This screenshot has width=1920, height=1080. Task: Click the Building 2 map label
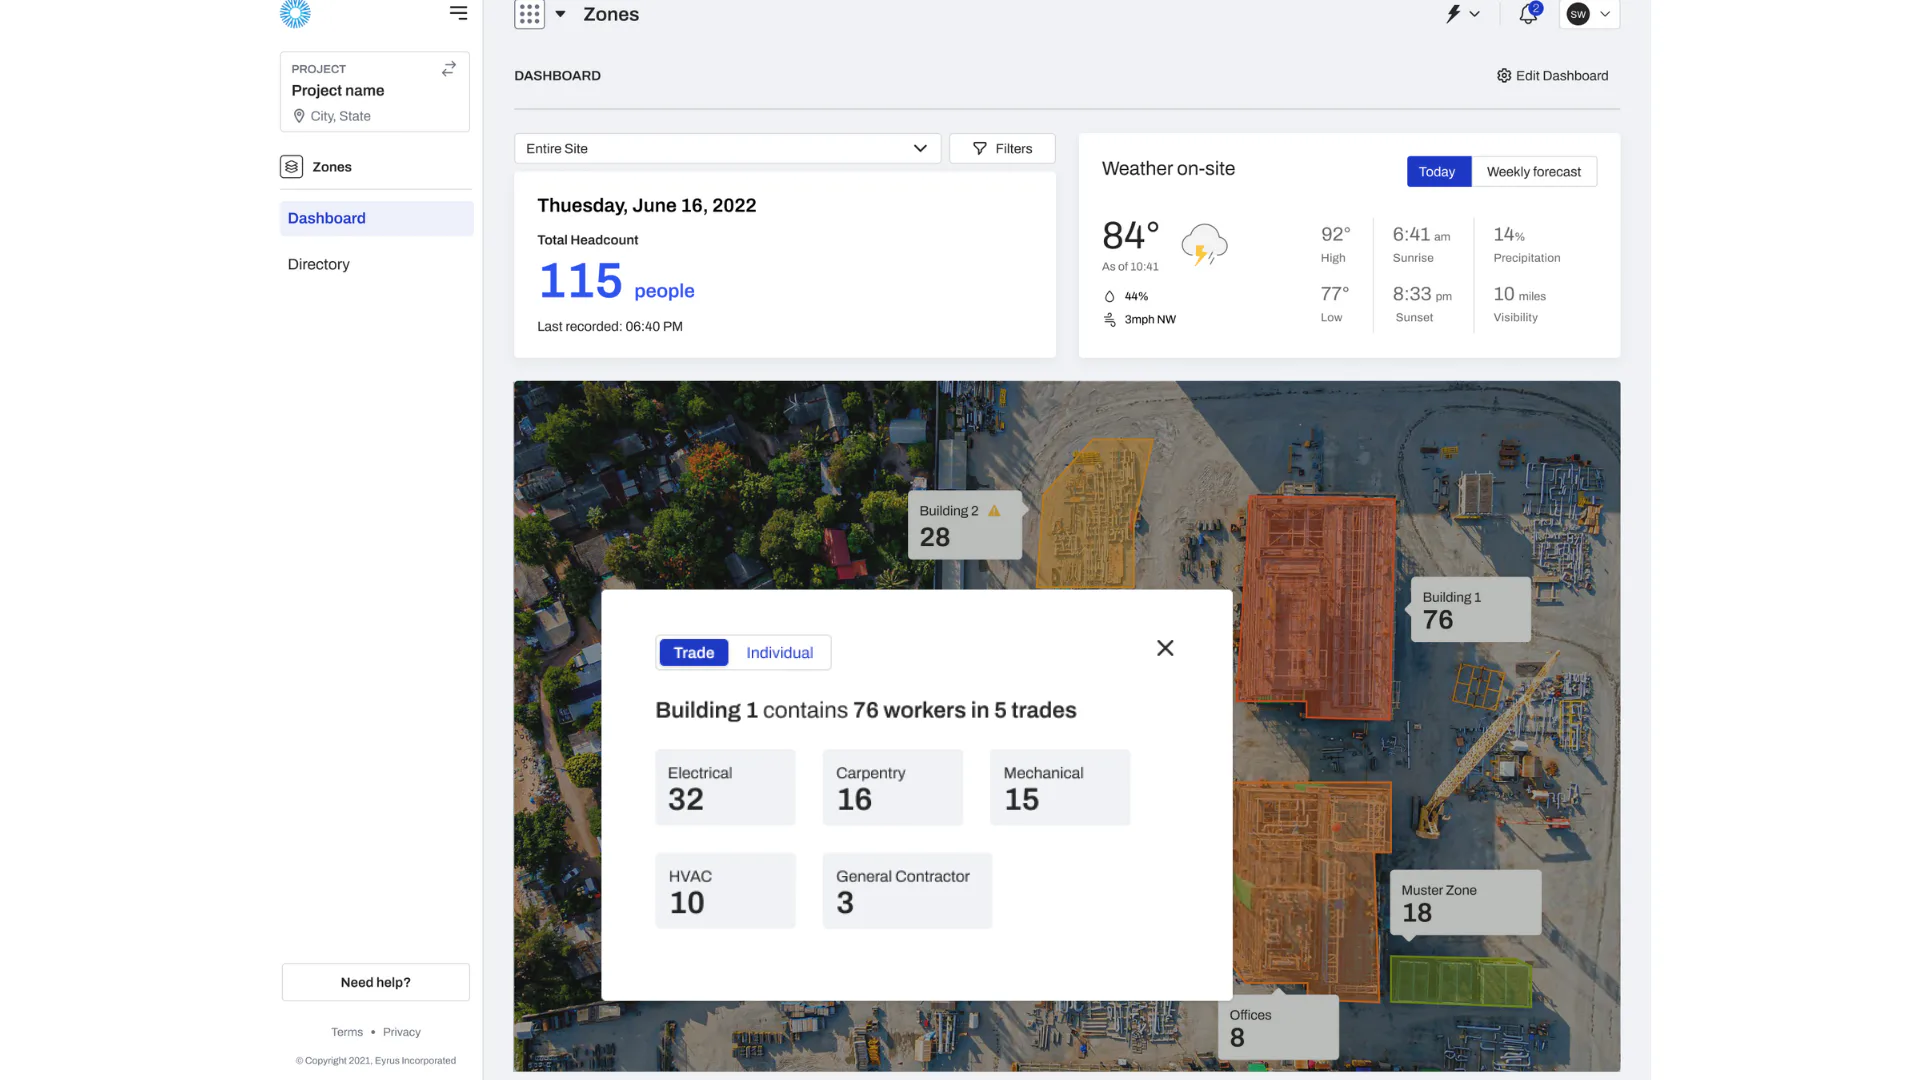(x=965, y=525)
